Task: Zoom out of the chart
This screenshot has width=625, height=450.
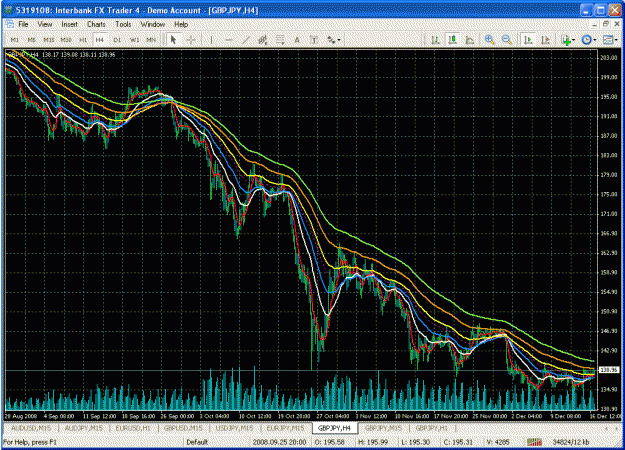Action: [x=507, y=39]
